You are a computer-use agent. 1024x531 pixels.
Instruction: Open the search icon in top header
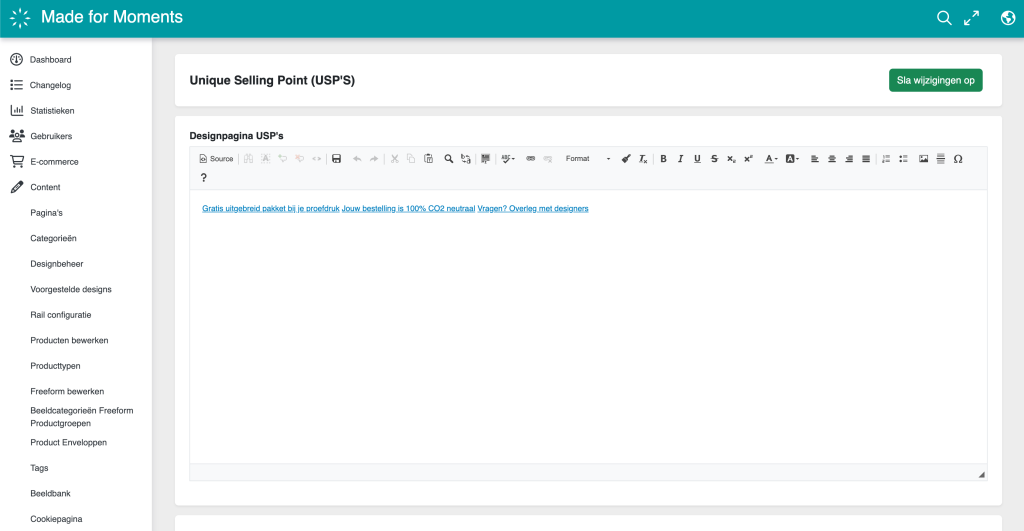point(943,18)
